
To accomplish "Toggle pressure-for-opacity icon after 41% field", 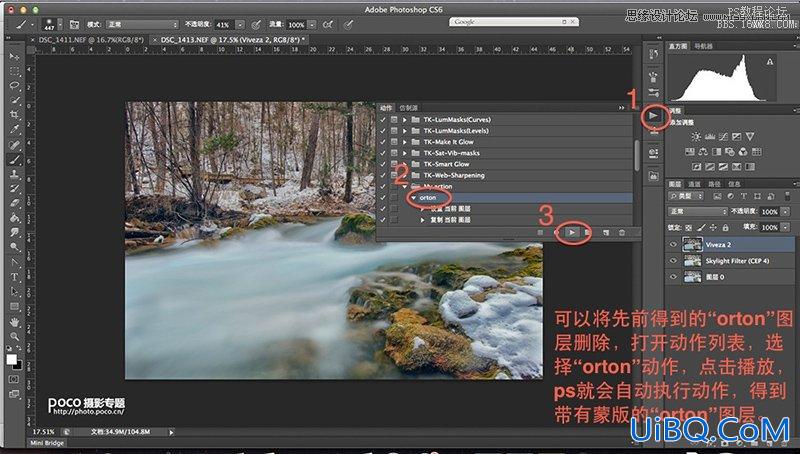I will (x=256, y=24).
